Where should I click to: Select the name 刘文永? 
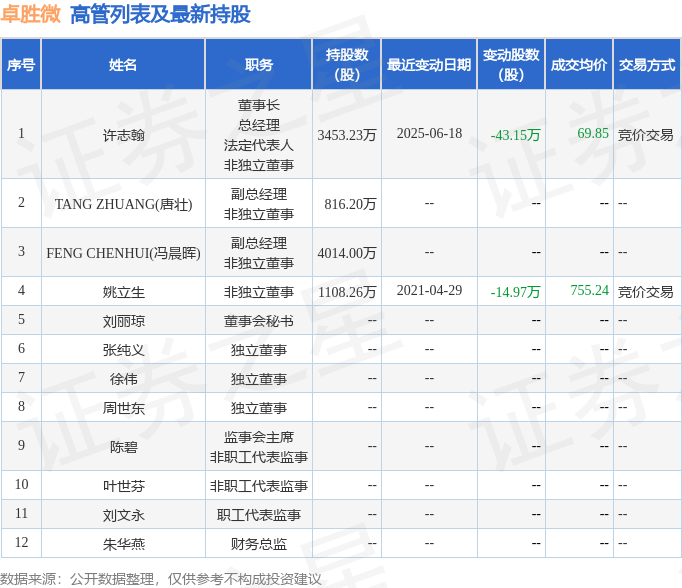[124, 515]
